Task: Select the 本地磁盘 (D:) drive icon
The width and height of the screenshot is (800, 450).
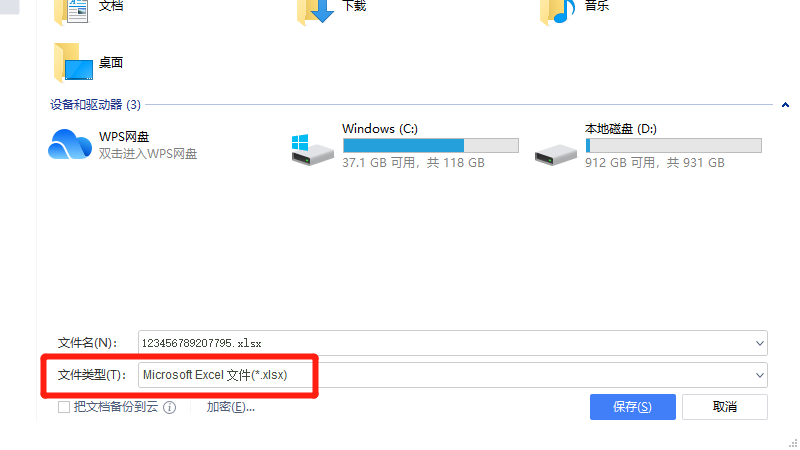Action: 556,155
